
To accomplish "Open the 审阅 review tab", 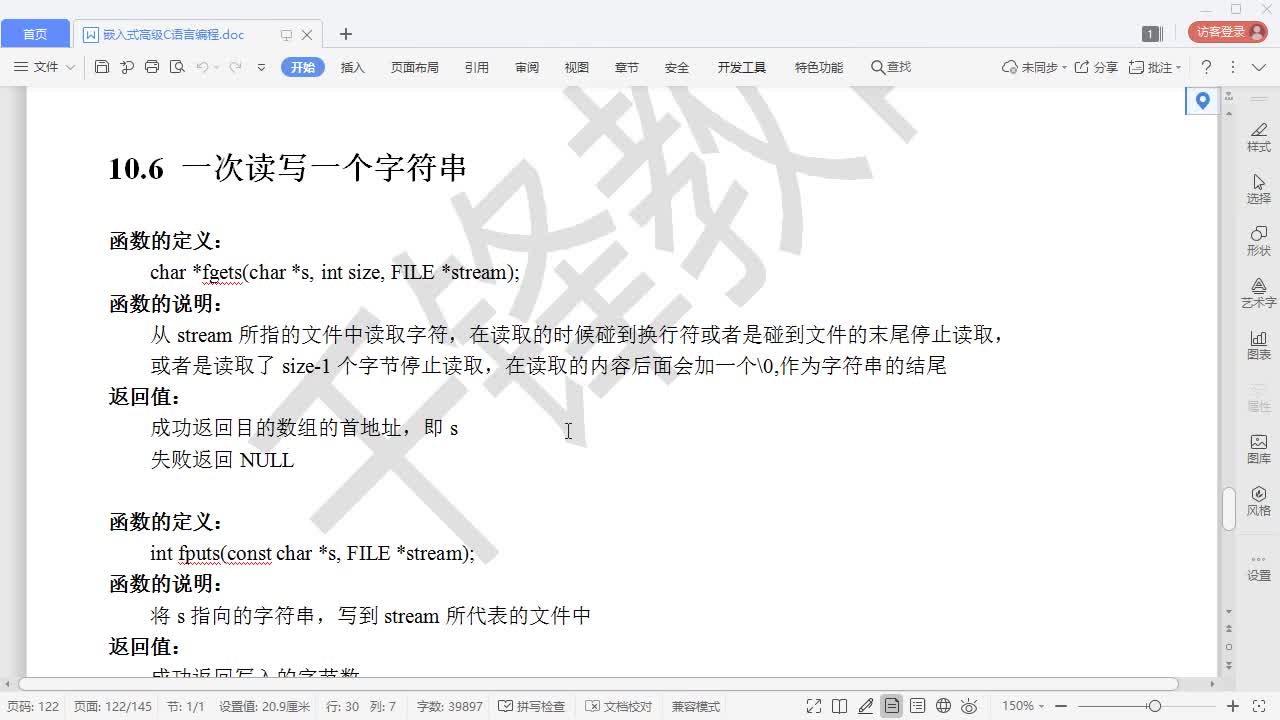I will [527, 67].
